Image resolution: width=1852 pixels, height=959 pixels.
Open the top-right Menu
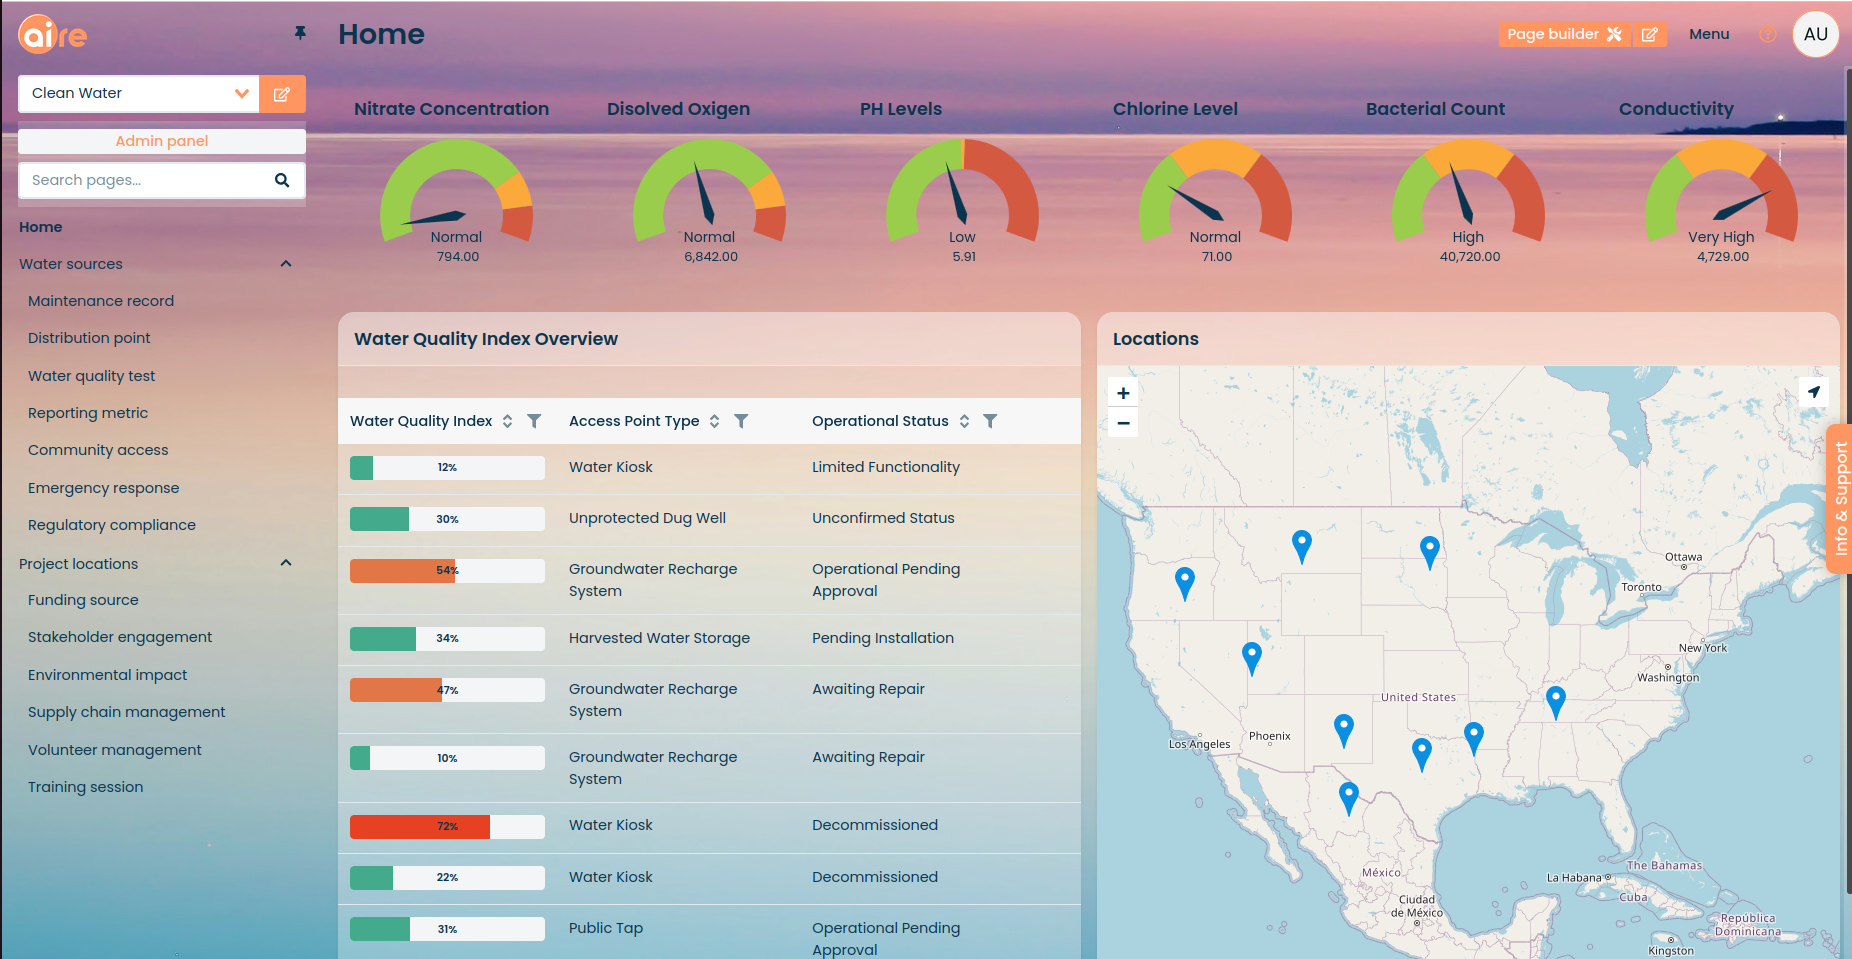click(1708, 34)
